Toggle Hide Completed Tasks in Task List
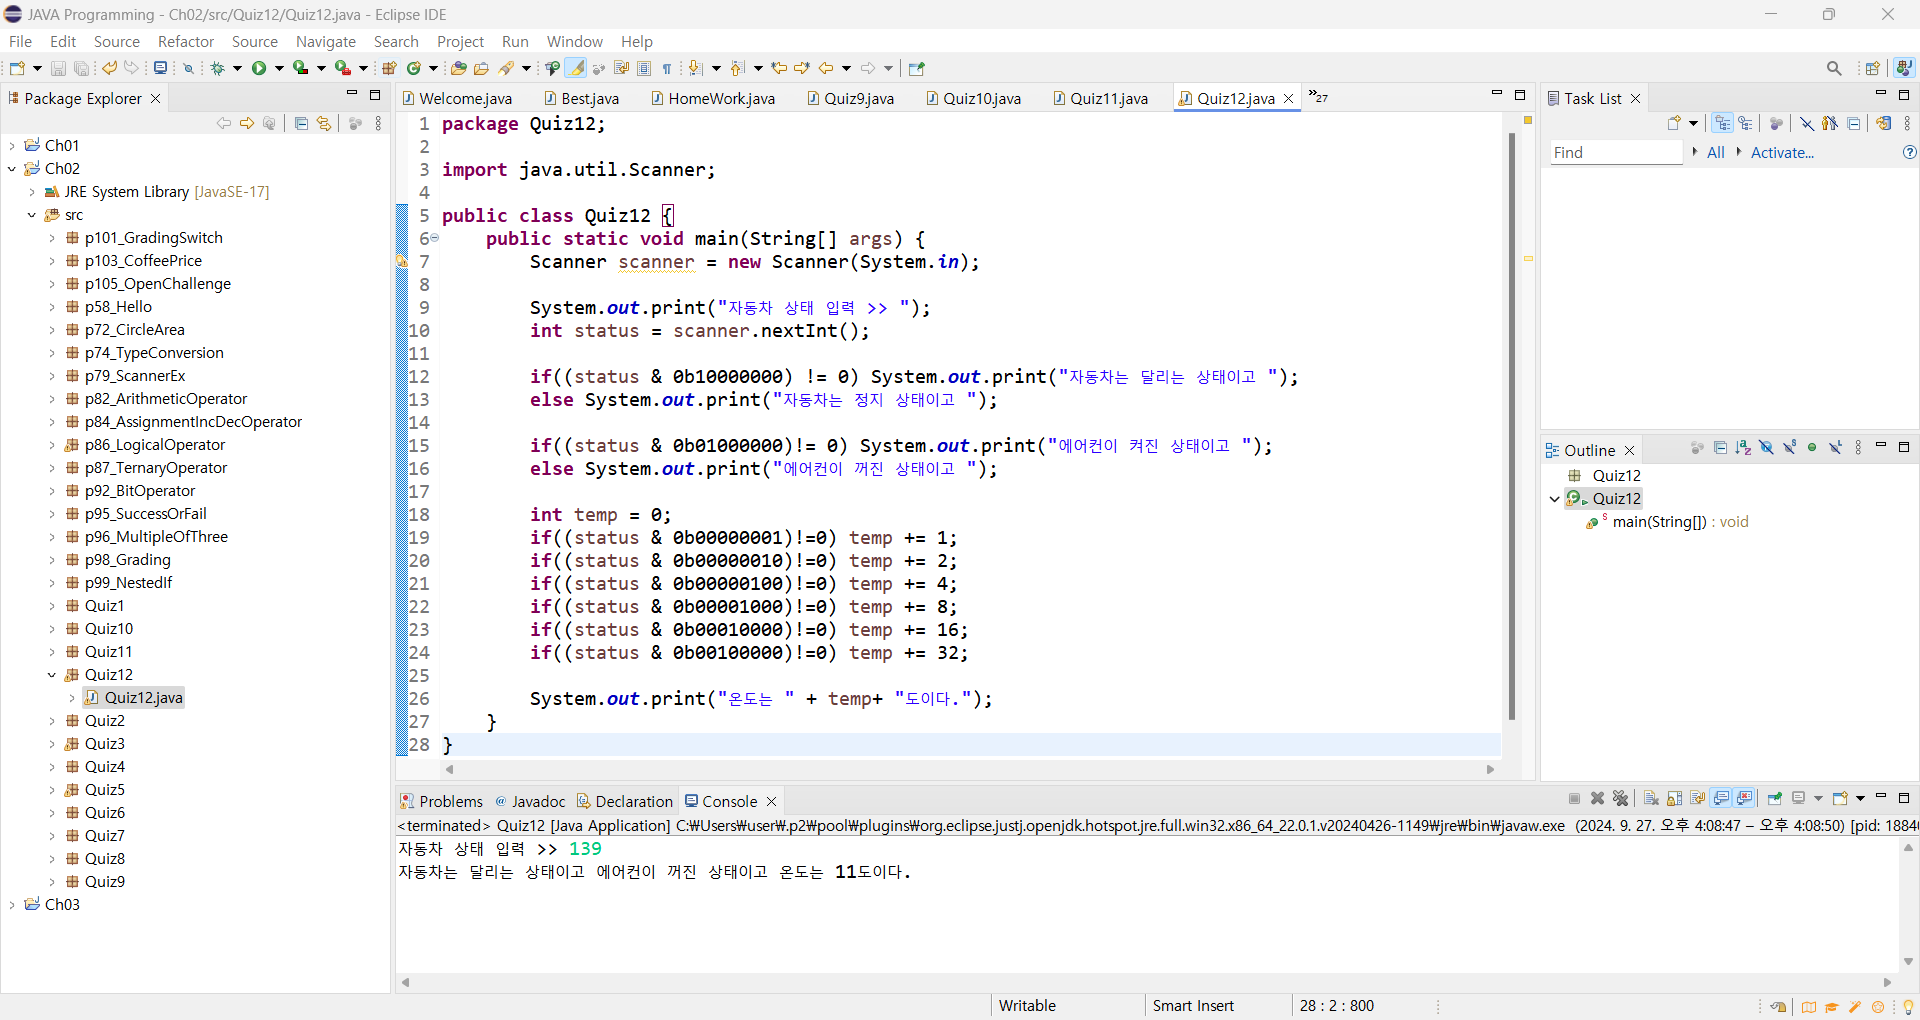Screen dimensions: 1920x1020 click(x=1806, y=123)
